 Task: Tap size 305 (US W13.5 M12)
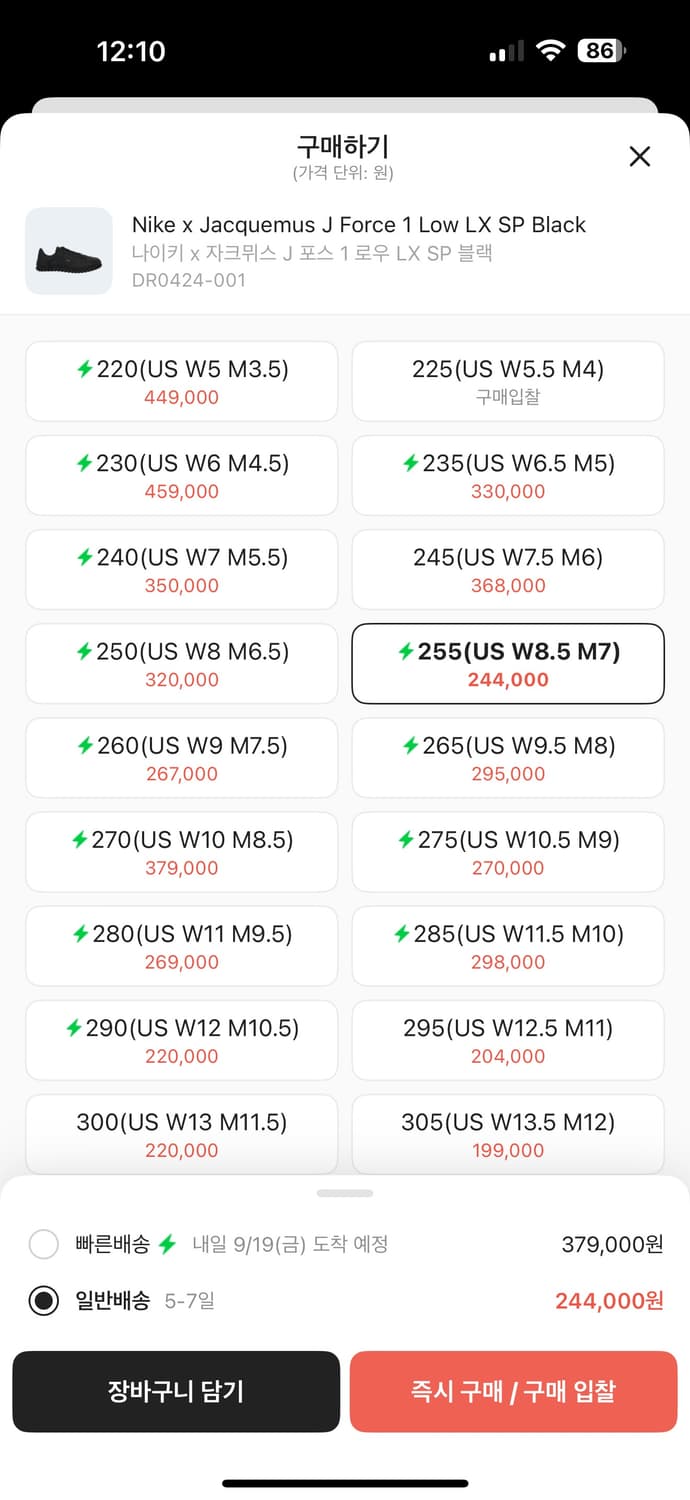point(508,1134)
